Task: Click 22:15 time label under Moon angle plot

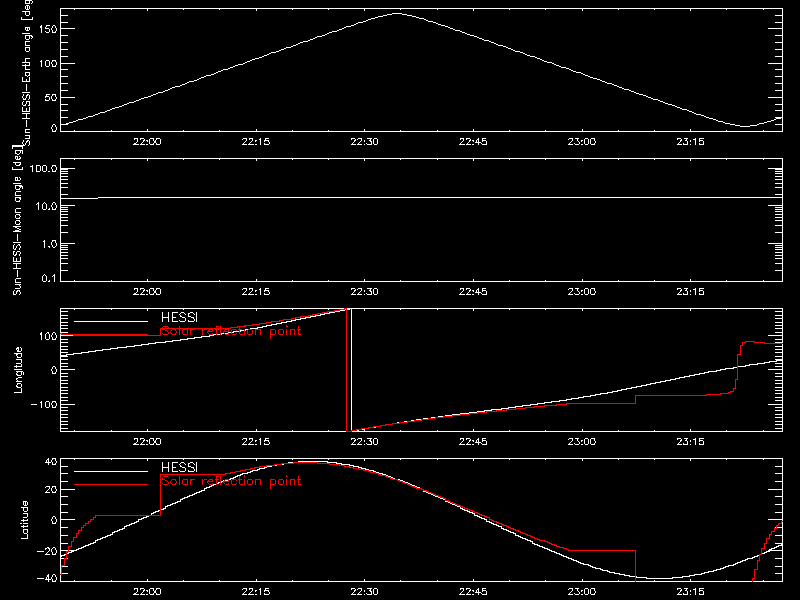Action: click(256, 292)
